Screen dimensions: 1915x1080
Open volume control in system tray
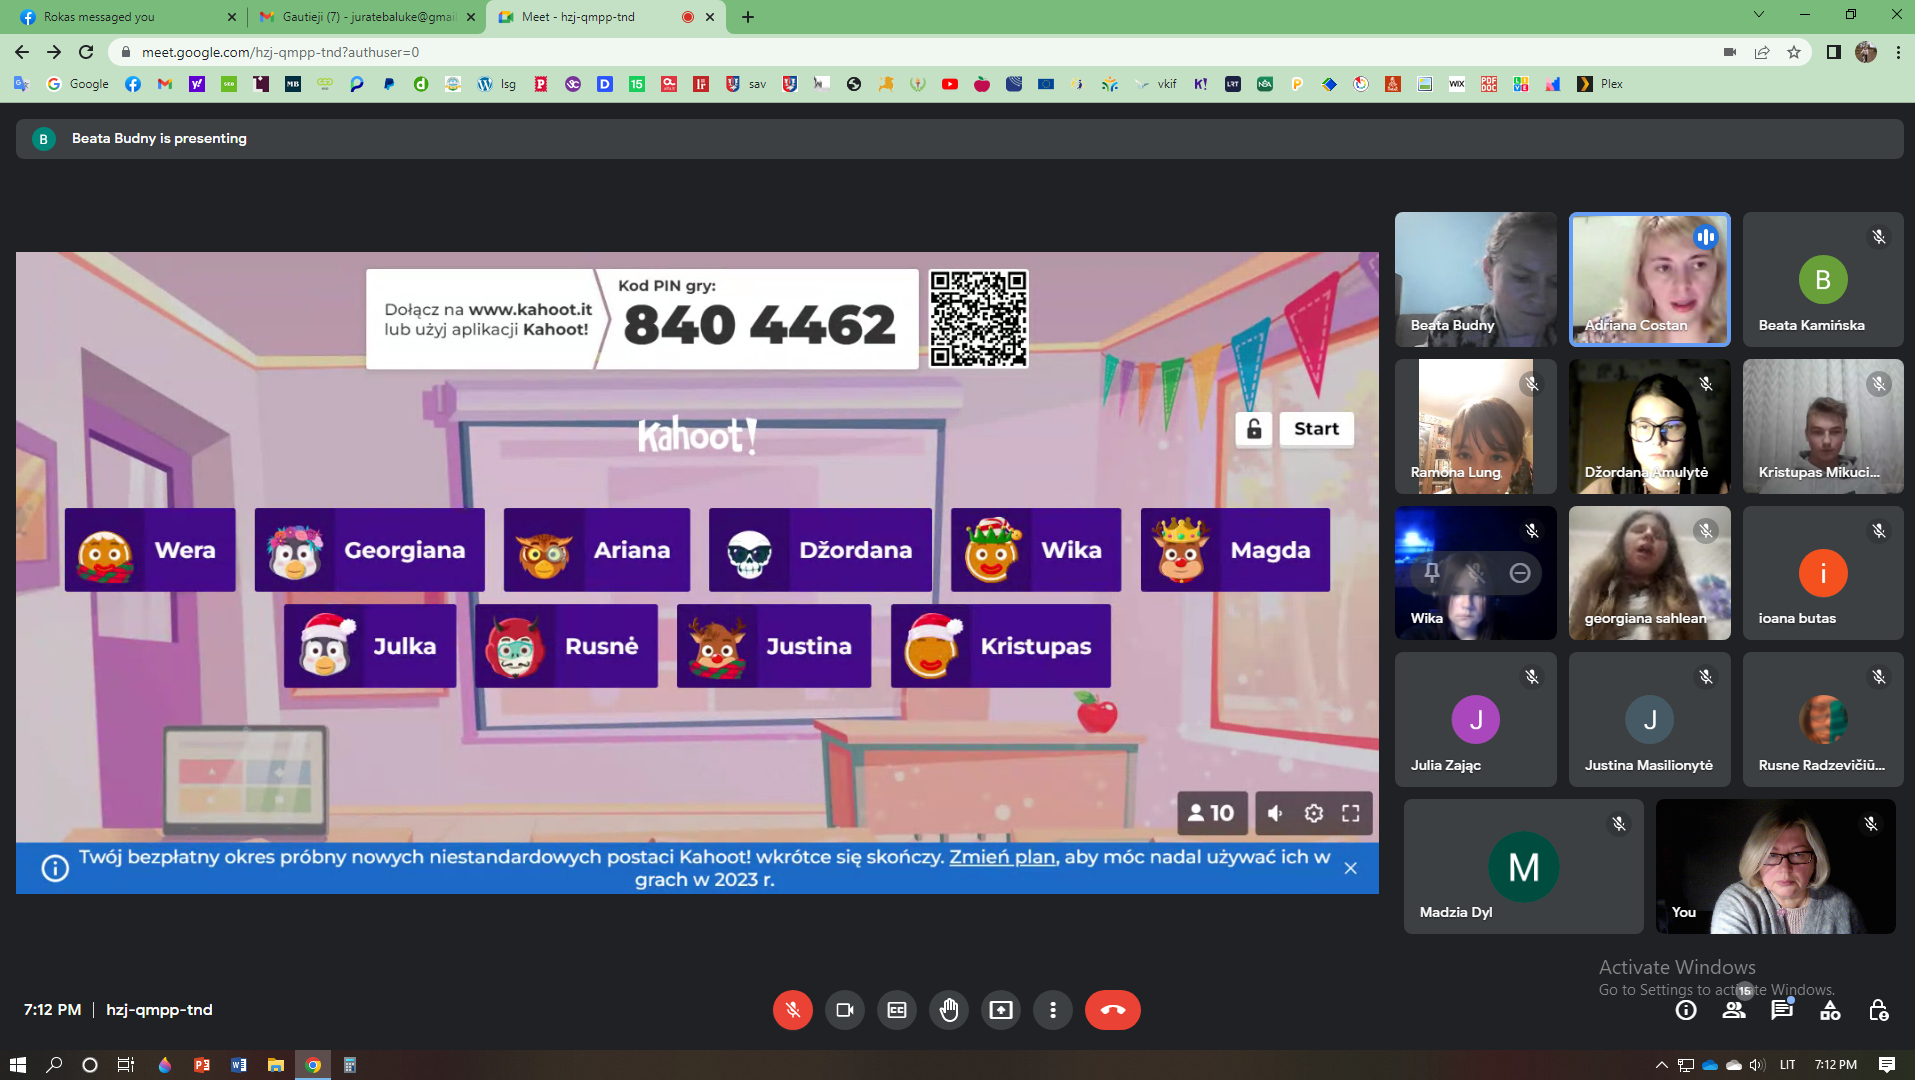(x=1757, y=1065)
